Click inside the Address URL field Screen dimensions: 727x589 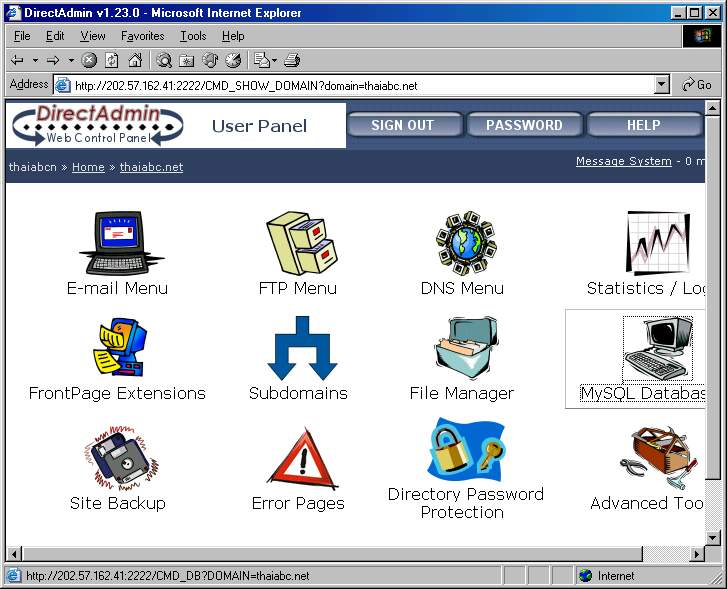[360, 85]
